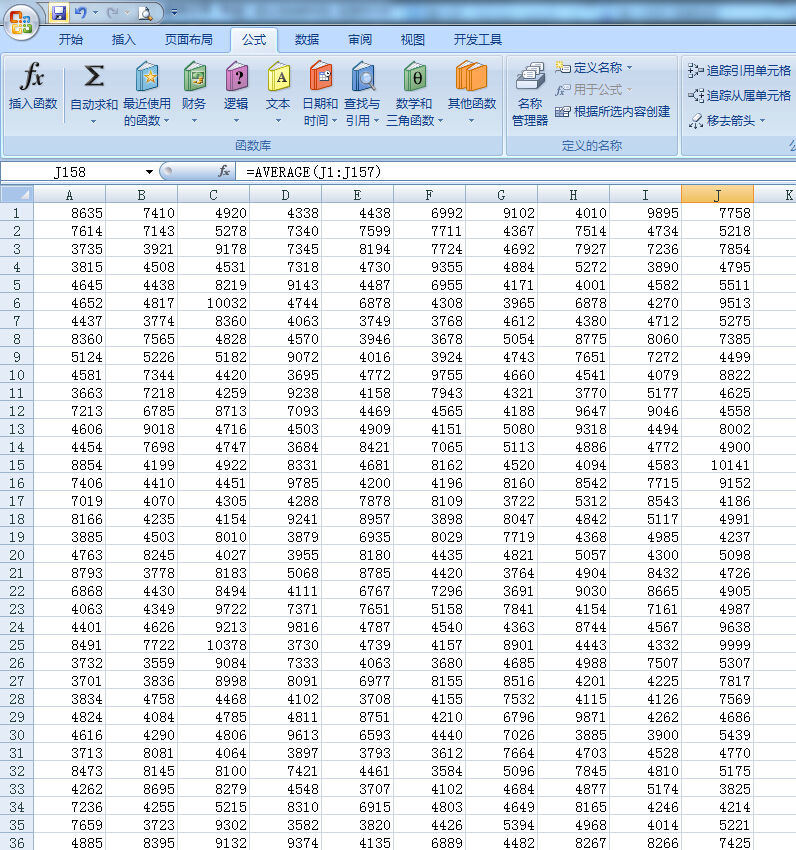This screenshot has width=796, height=850.
Task: Open the Math & Trig (数学和三角函数) icon
Action: coord(414,78)
